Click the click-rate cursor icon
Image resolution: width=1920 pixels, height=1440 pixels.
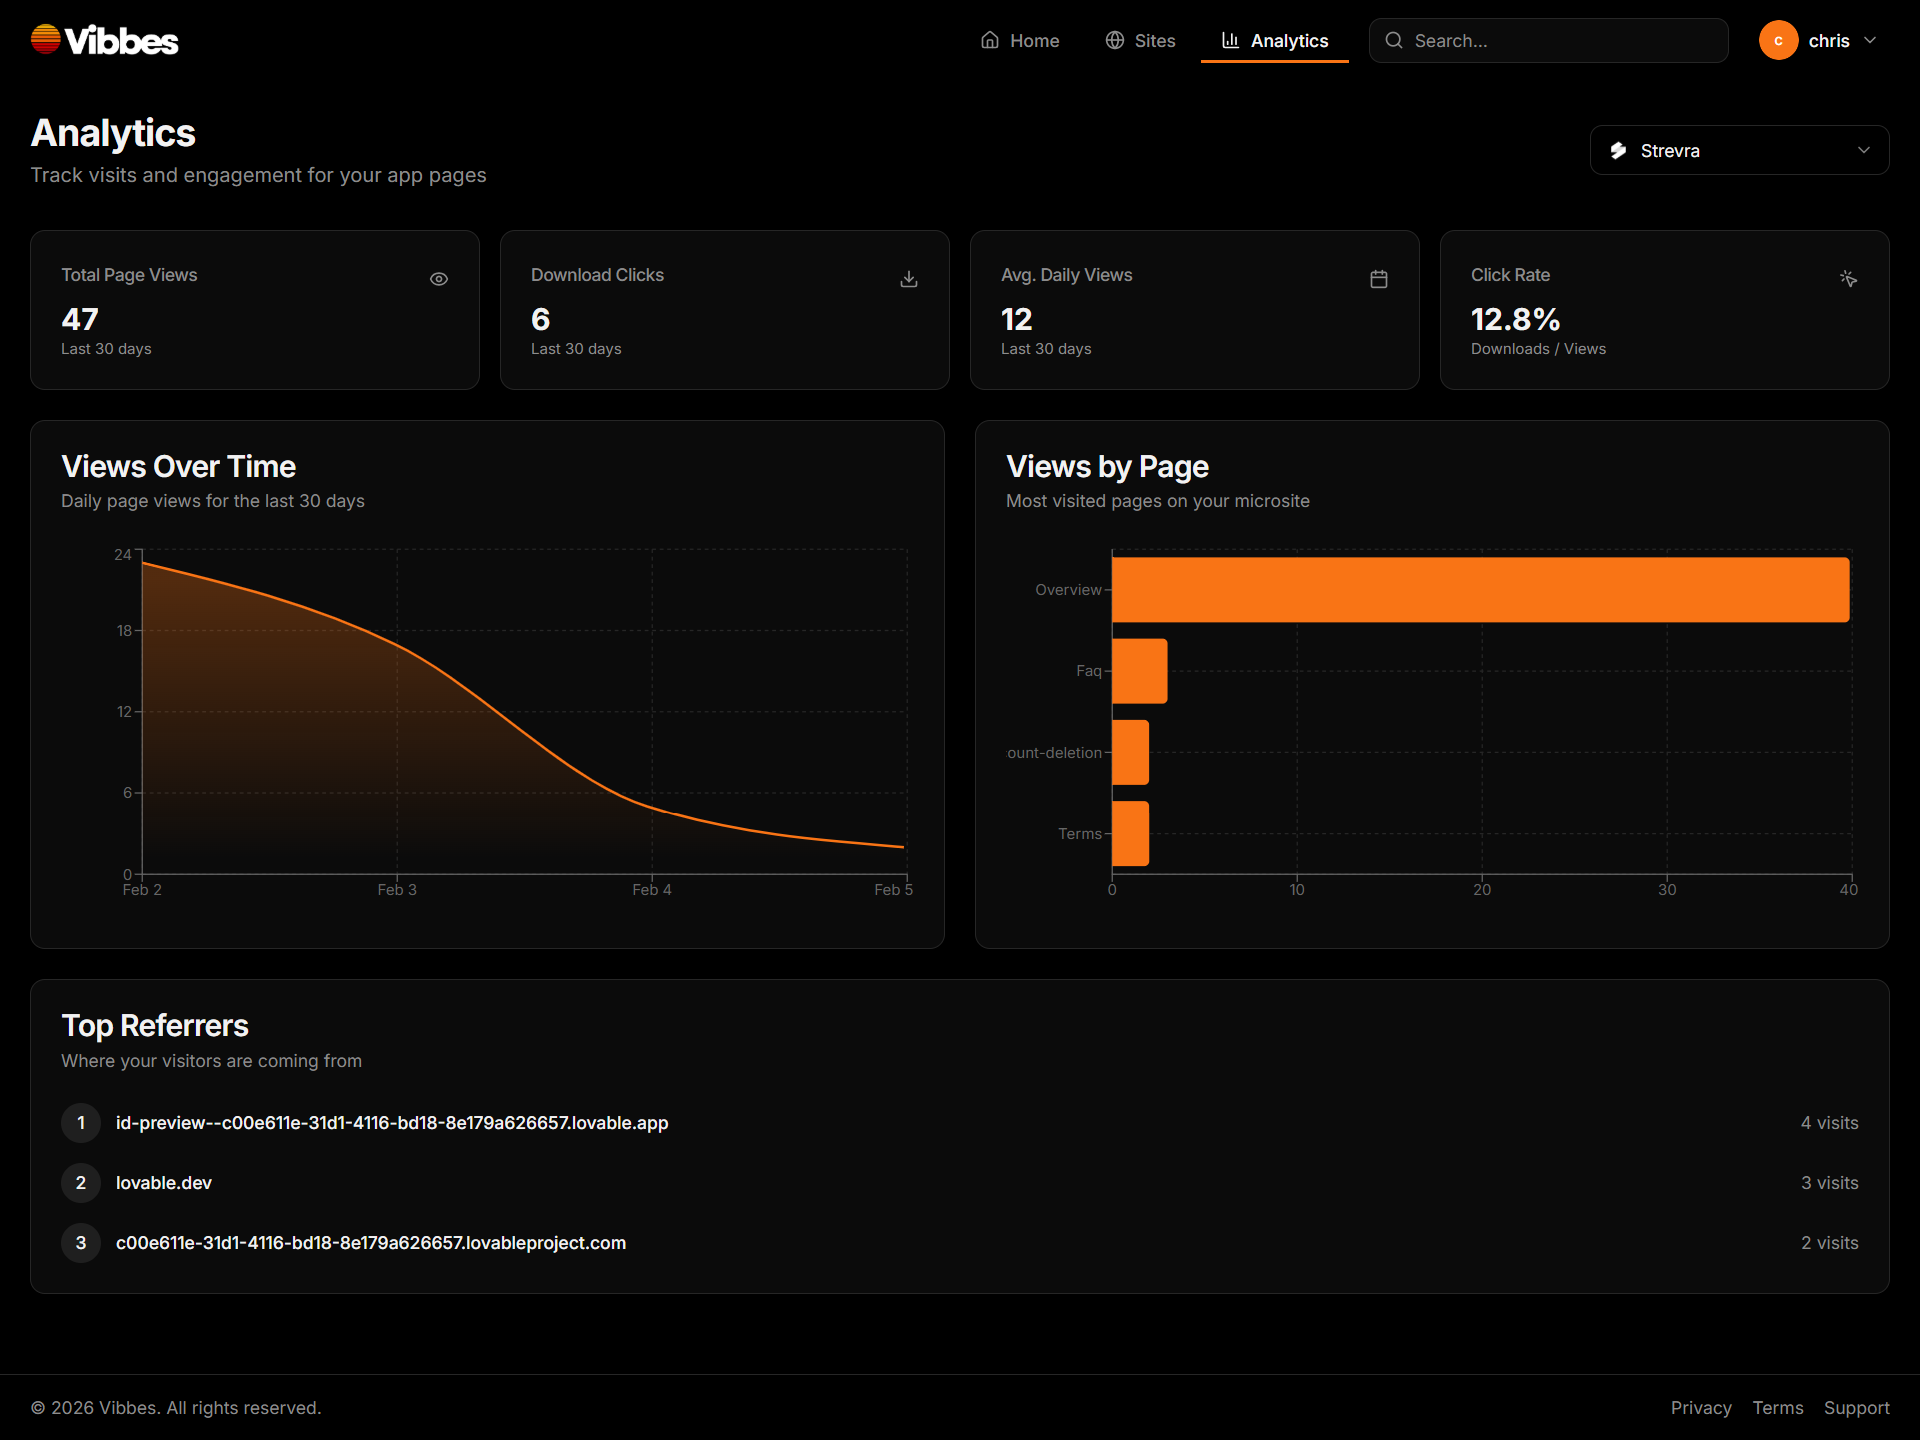1849,279
